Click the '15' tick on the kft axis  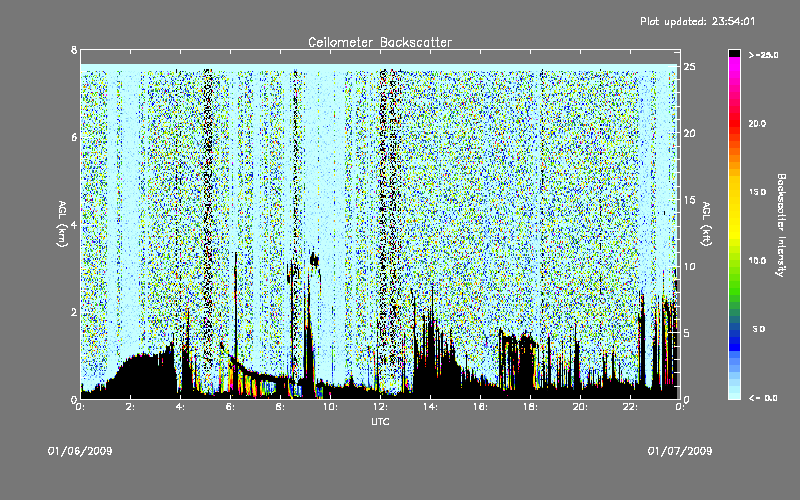[x=690, y=200]
